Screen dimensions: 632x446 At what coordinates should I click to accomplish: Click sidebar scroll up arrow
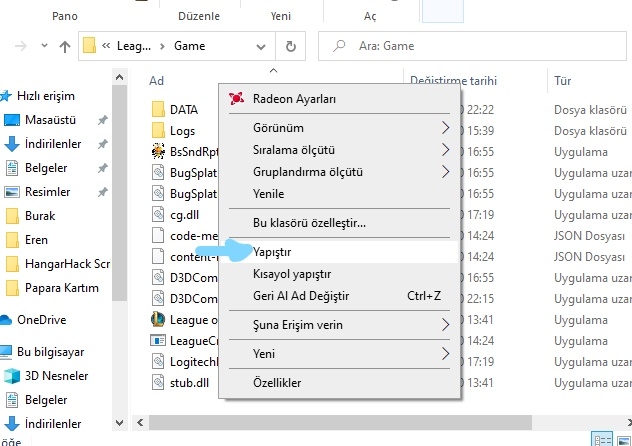coord(119,77)
